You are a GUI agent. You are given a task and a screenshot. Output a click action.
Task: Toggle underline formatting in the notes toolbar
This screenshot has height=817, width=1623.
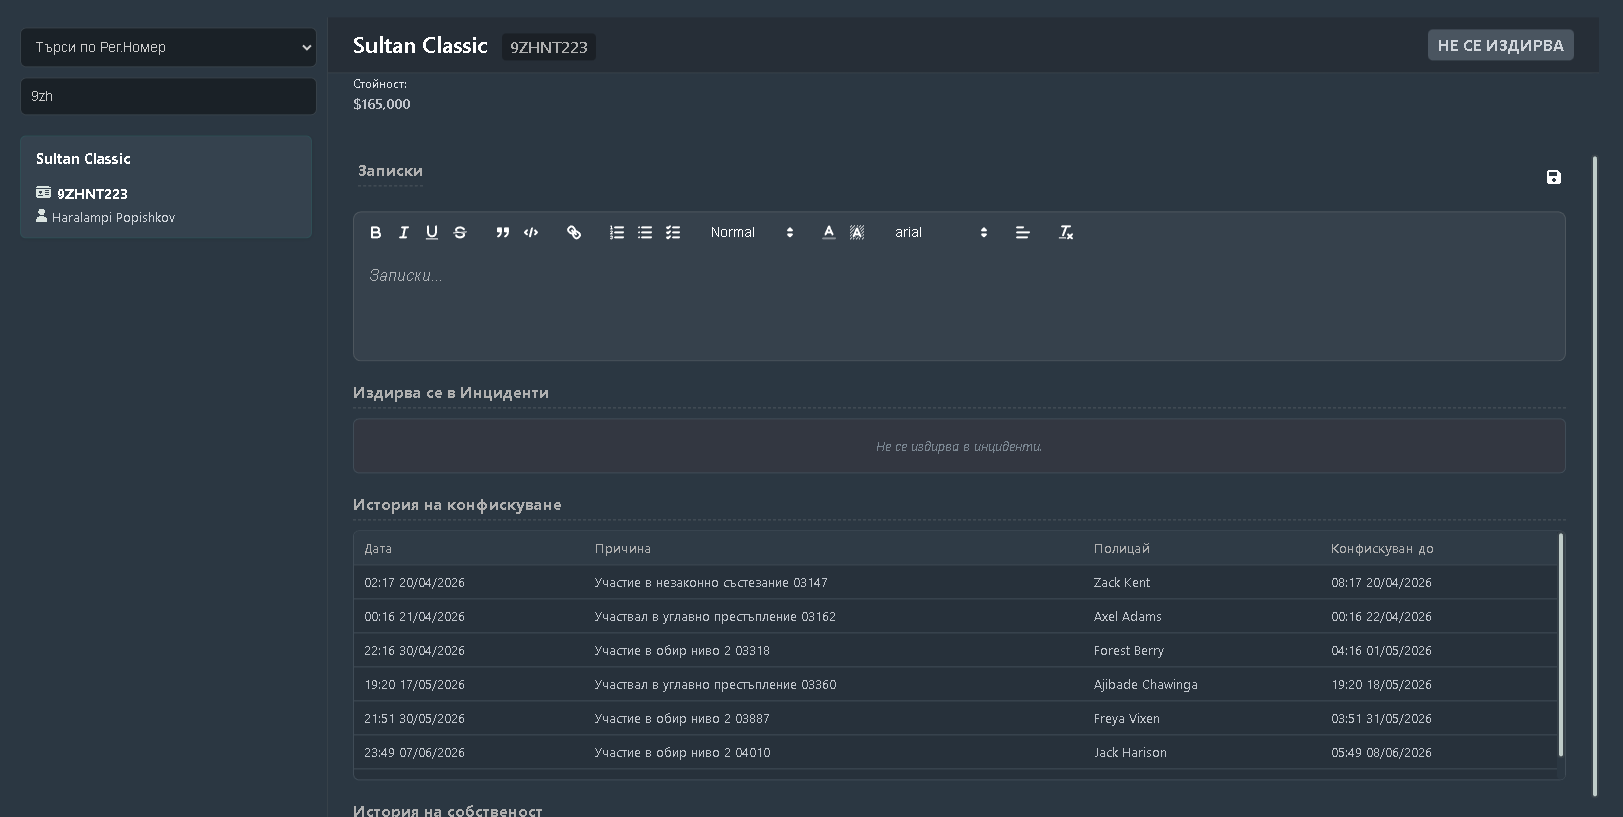pyautogui.click(x=432, y=232)
